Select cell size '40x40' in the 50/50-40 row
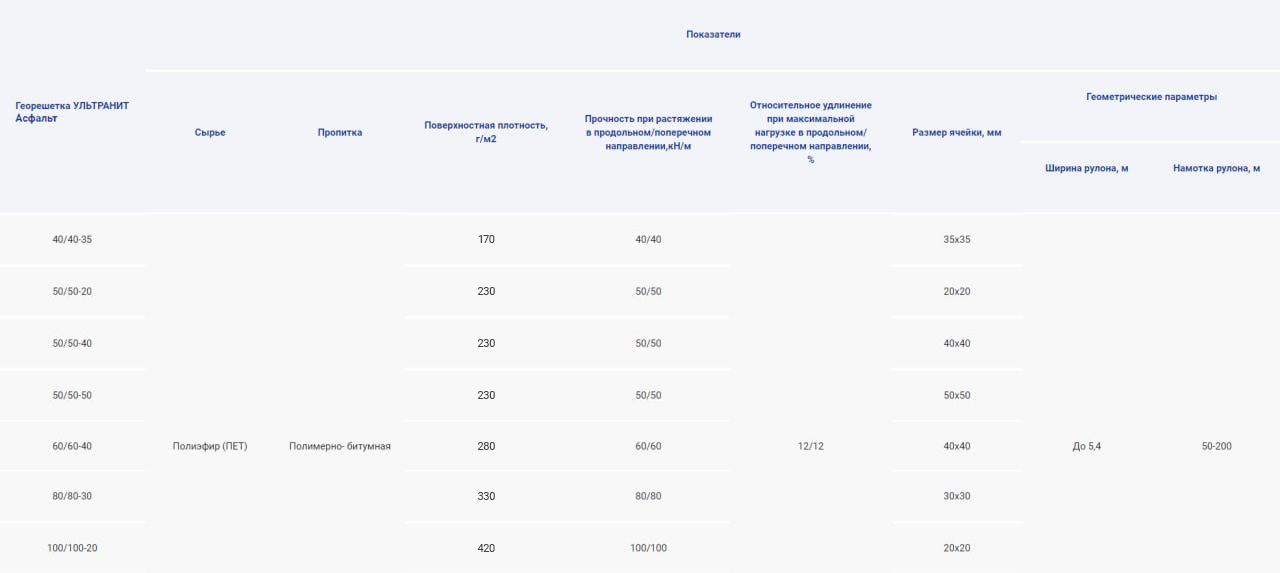 (957, 343)
